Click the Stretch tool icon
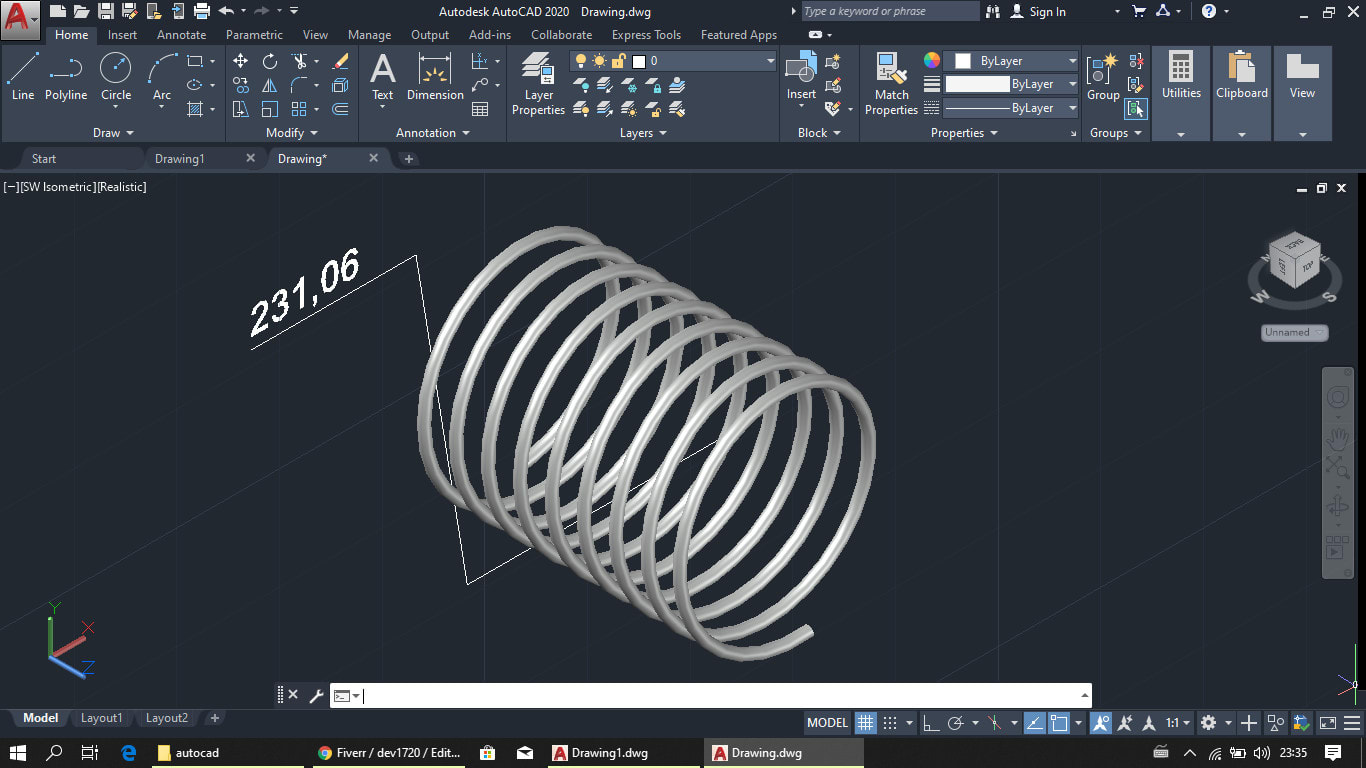This screenshot has height=768, width=1366. [x=241, y=109]
